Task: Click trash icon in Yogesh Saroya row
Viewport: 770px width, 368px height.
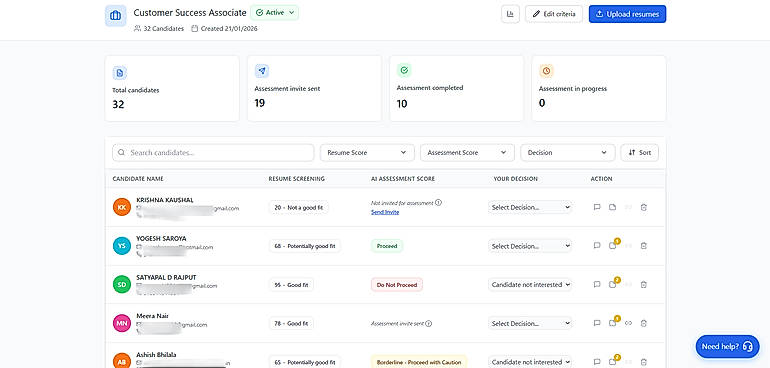Action: 644,246
